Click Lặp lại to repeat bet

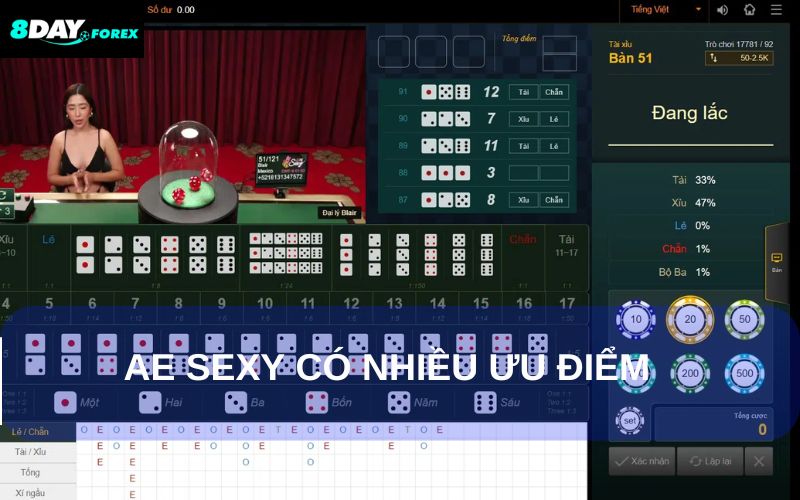(x=708, y=461)
